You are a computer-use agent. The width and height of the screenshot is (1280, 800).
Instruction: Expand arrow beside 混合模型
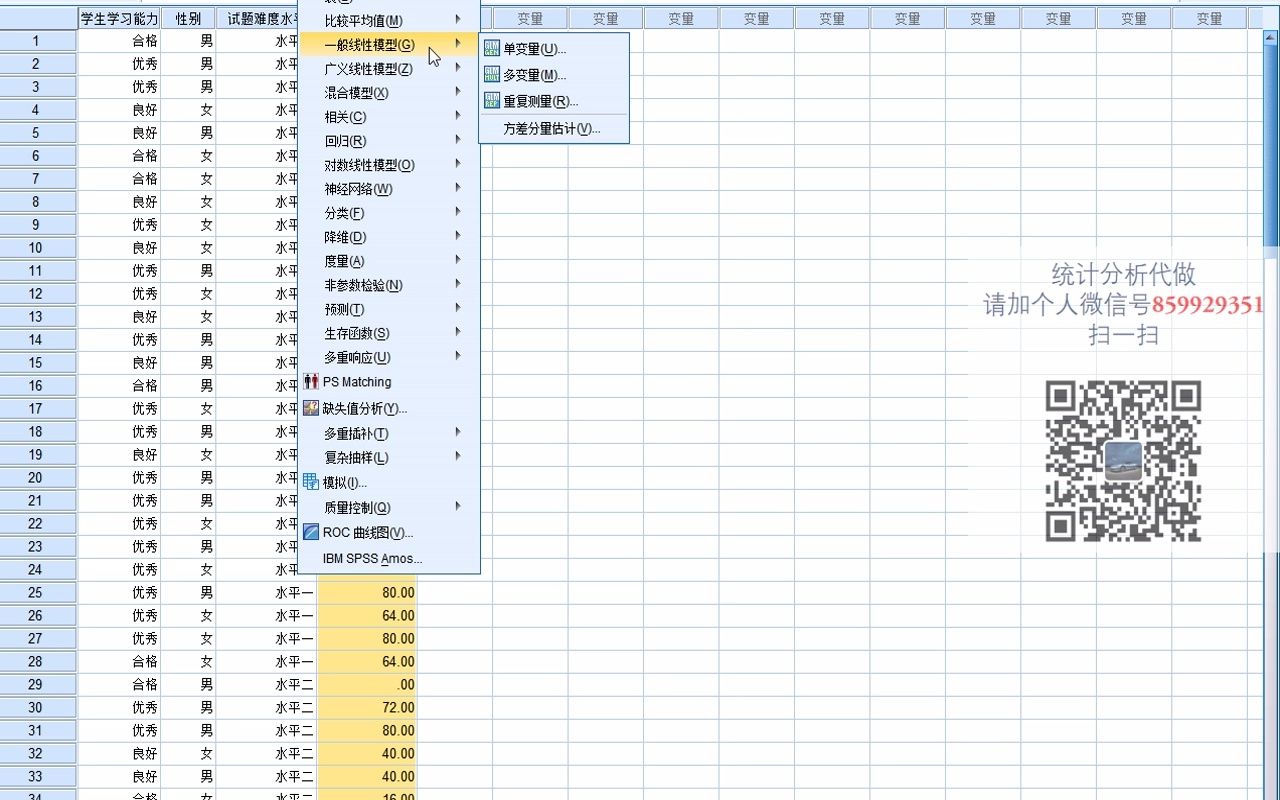tap(458, 91)
